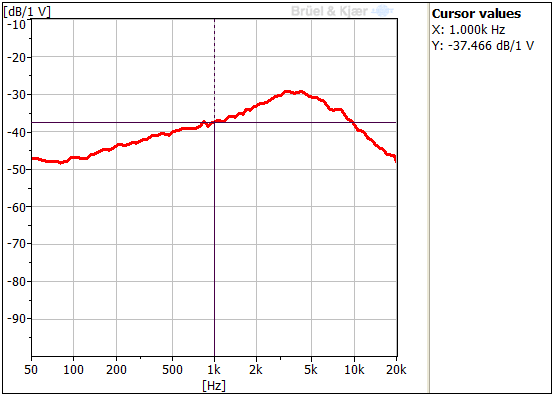
Task: Click the 10k label on the frequency axis
Action: [x=354, y=370]
